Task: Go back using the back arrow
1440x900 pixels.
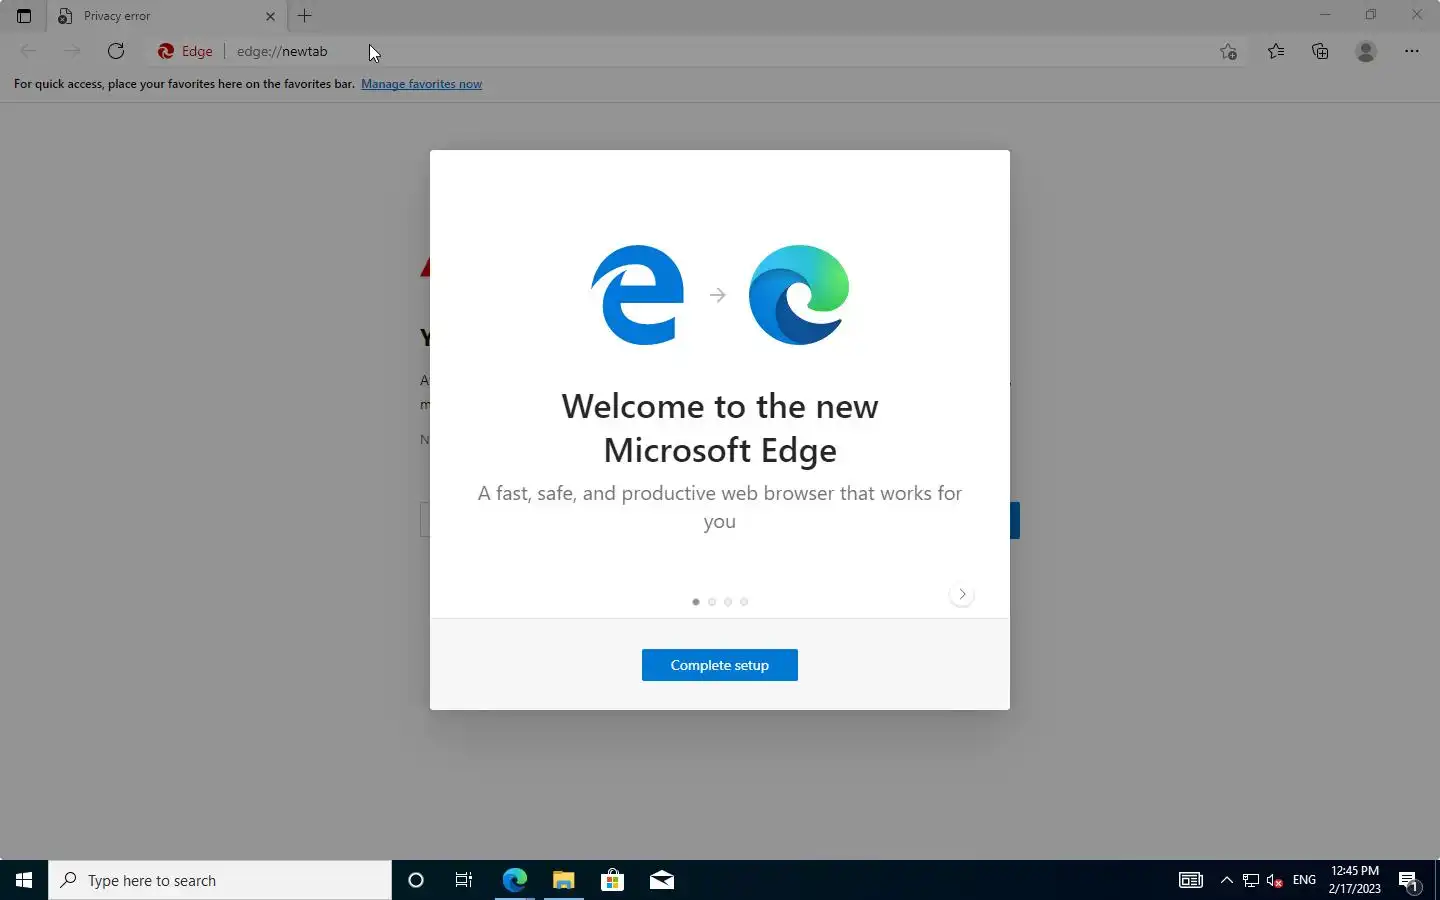Action: [x=28, y=51]
